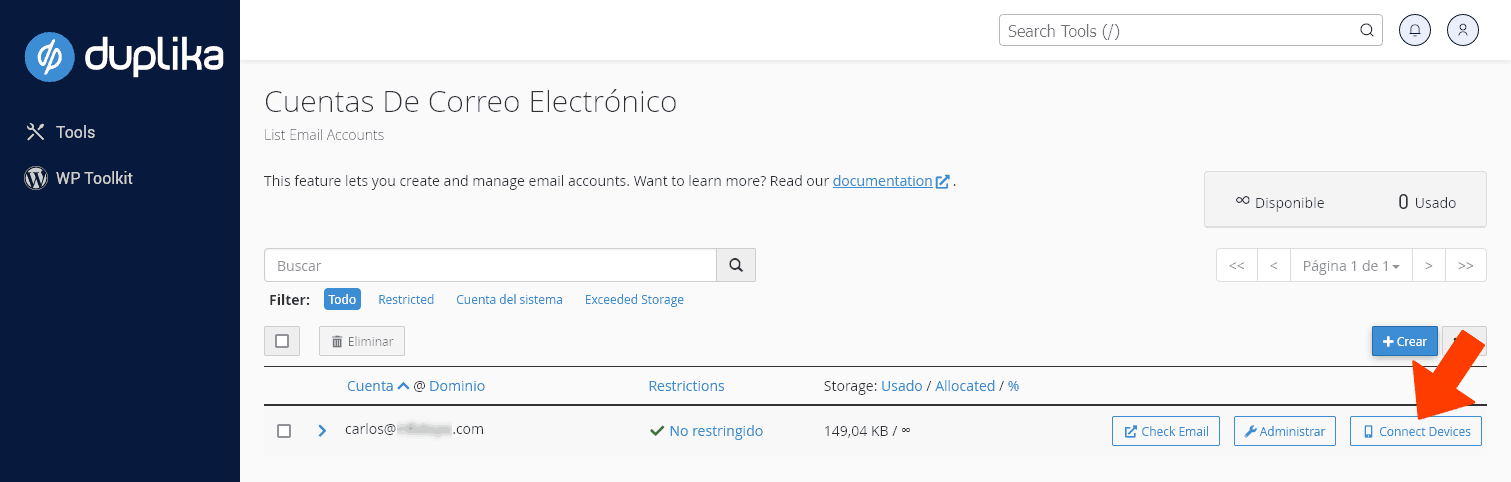The image size is (1511, 482).
Task: Go to the last page (>>)
Action: click(x=1465, y=266)
